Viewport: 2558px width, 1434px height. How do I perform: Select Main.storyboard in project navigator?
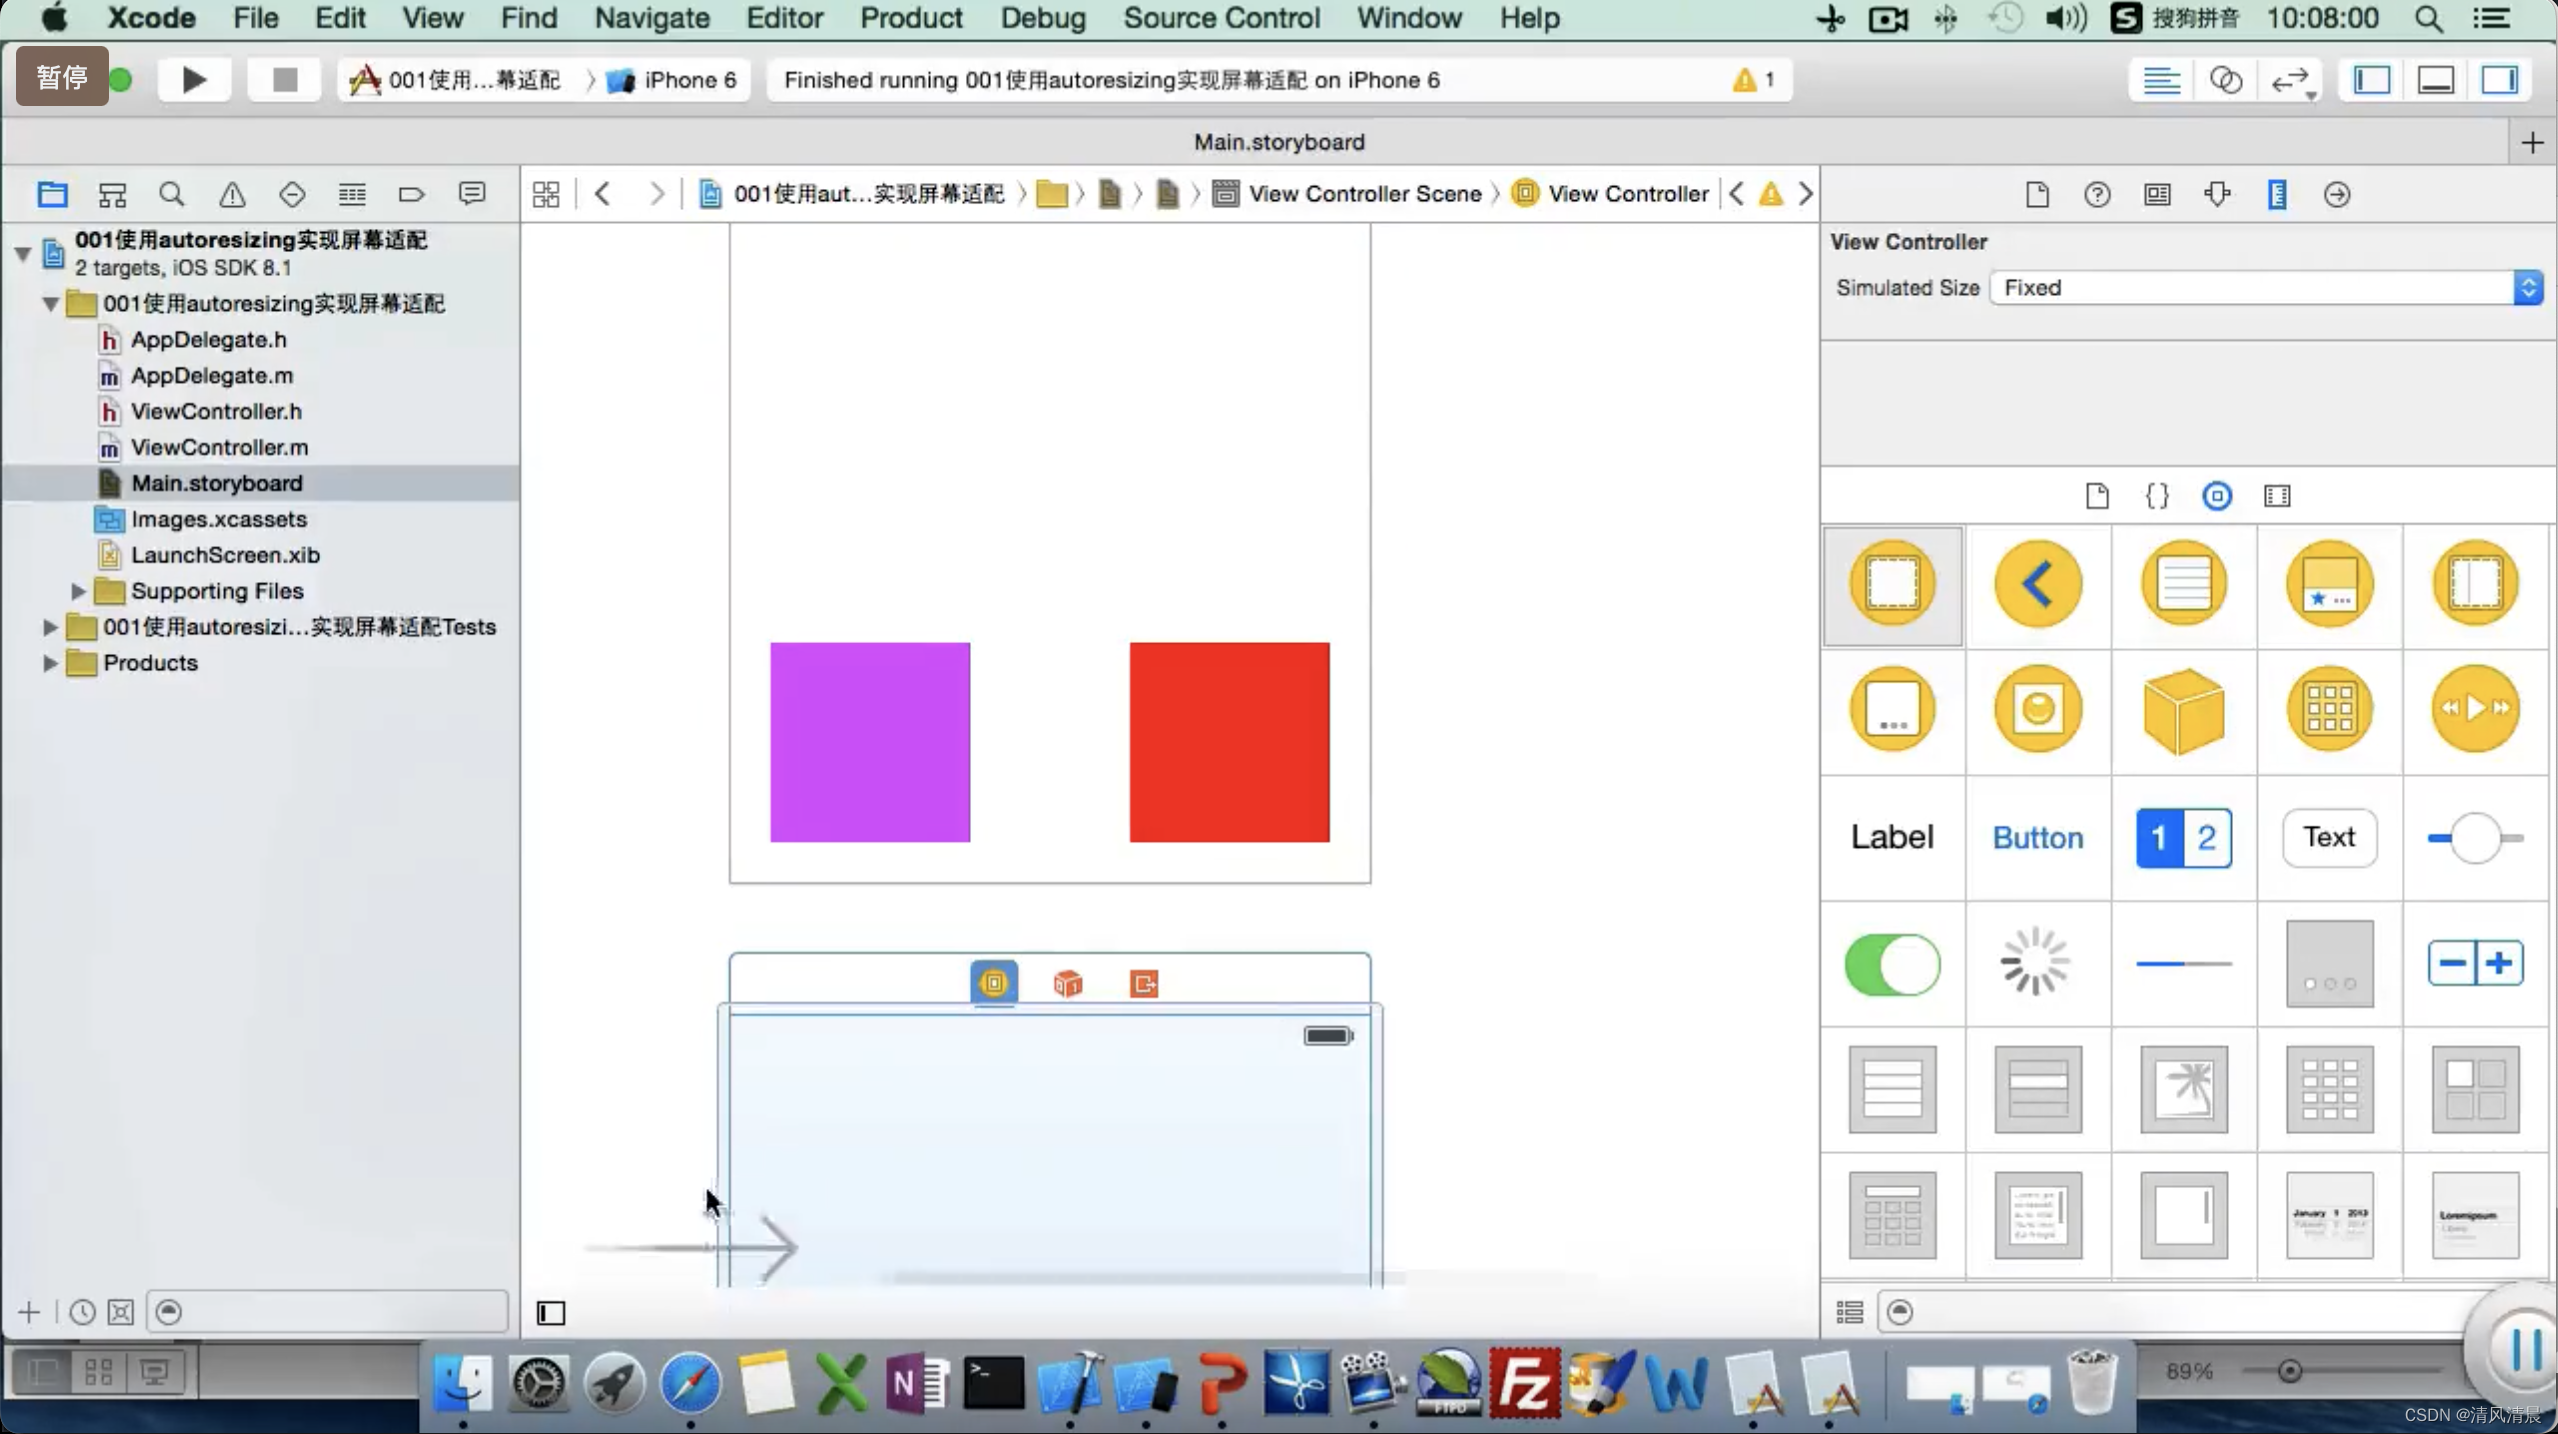216,482
